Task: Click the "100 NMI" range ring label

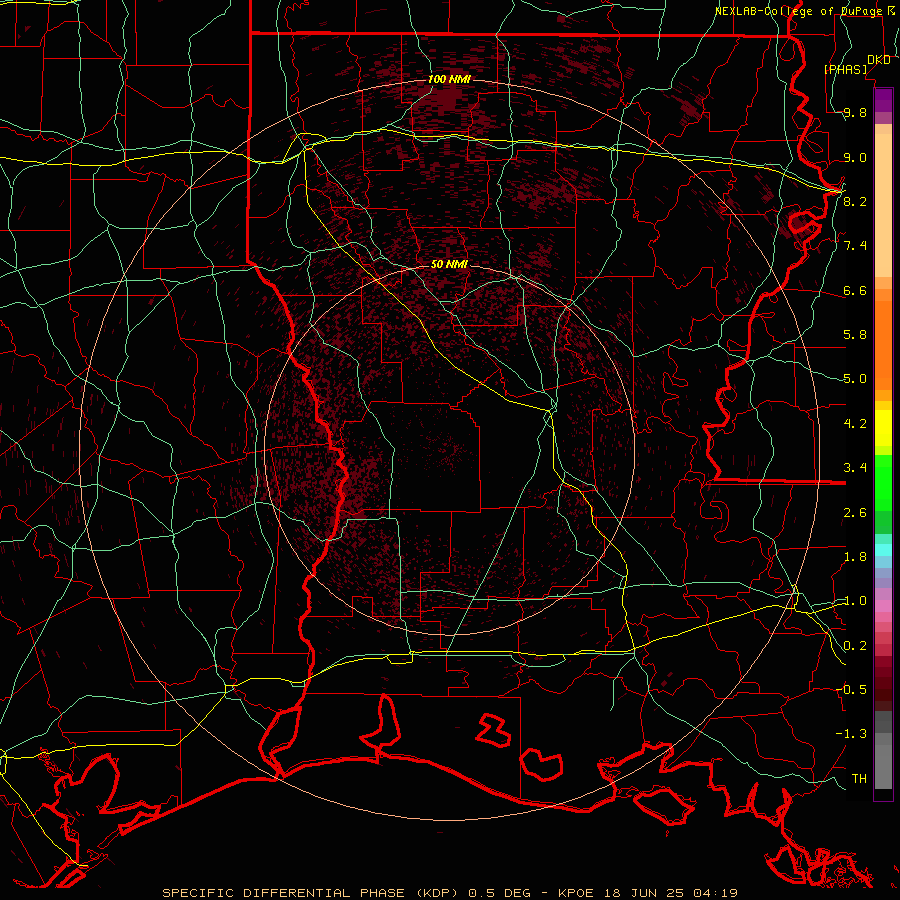Action: click(449, 79)
